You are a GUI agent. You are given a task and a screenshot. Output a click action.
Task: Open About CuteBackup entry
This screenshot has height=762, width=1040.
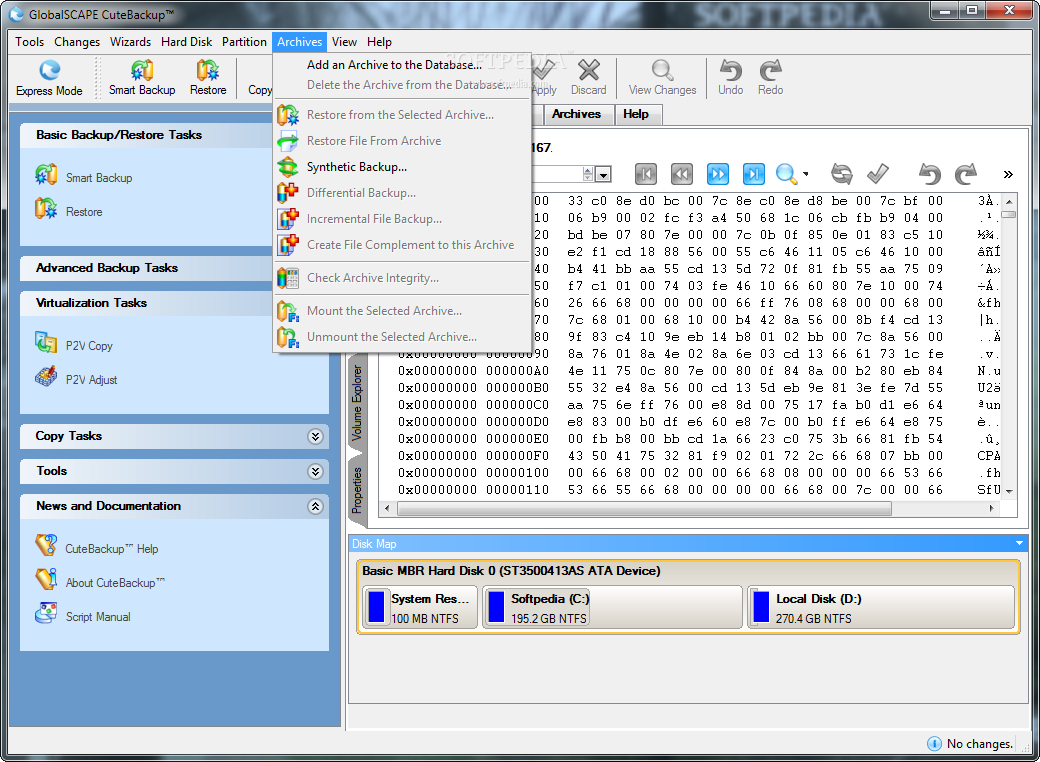pos(115,582)
